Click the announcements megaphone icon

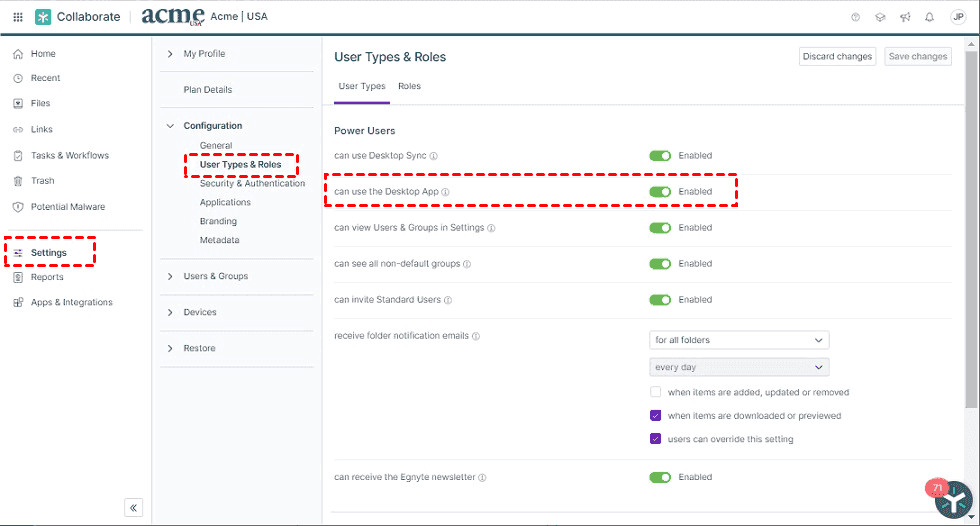(905, 17)
